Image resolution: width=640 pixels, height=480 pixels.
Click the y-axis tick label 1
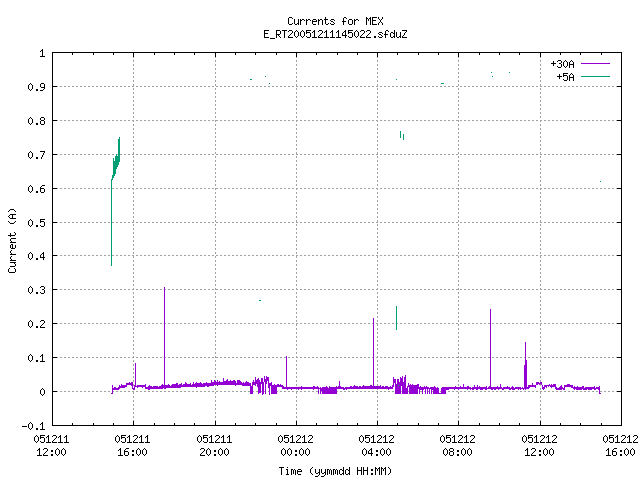[x=42, y=53]
